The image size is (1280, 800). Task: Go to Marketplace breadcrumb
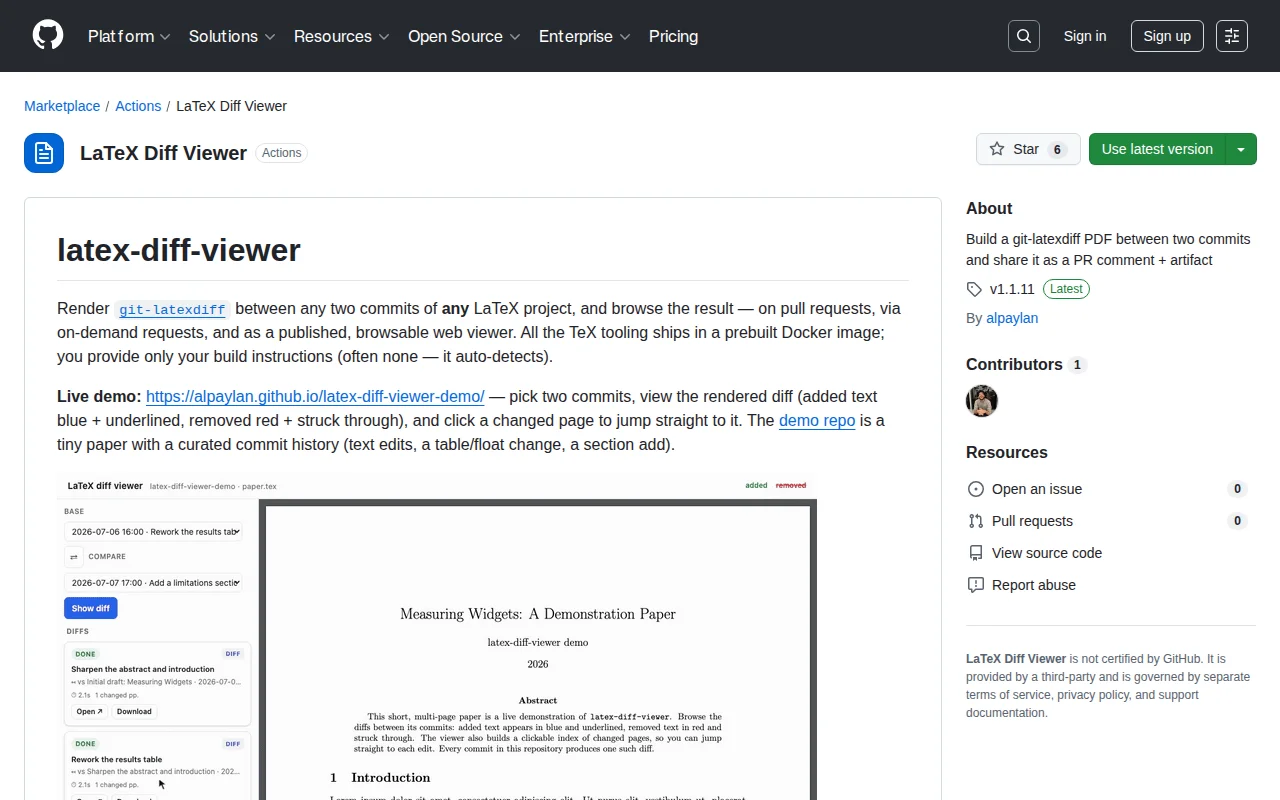[62, 106]
